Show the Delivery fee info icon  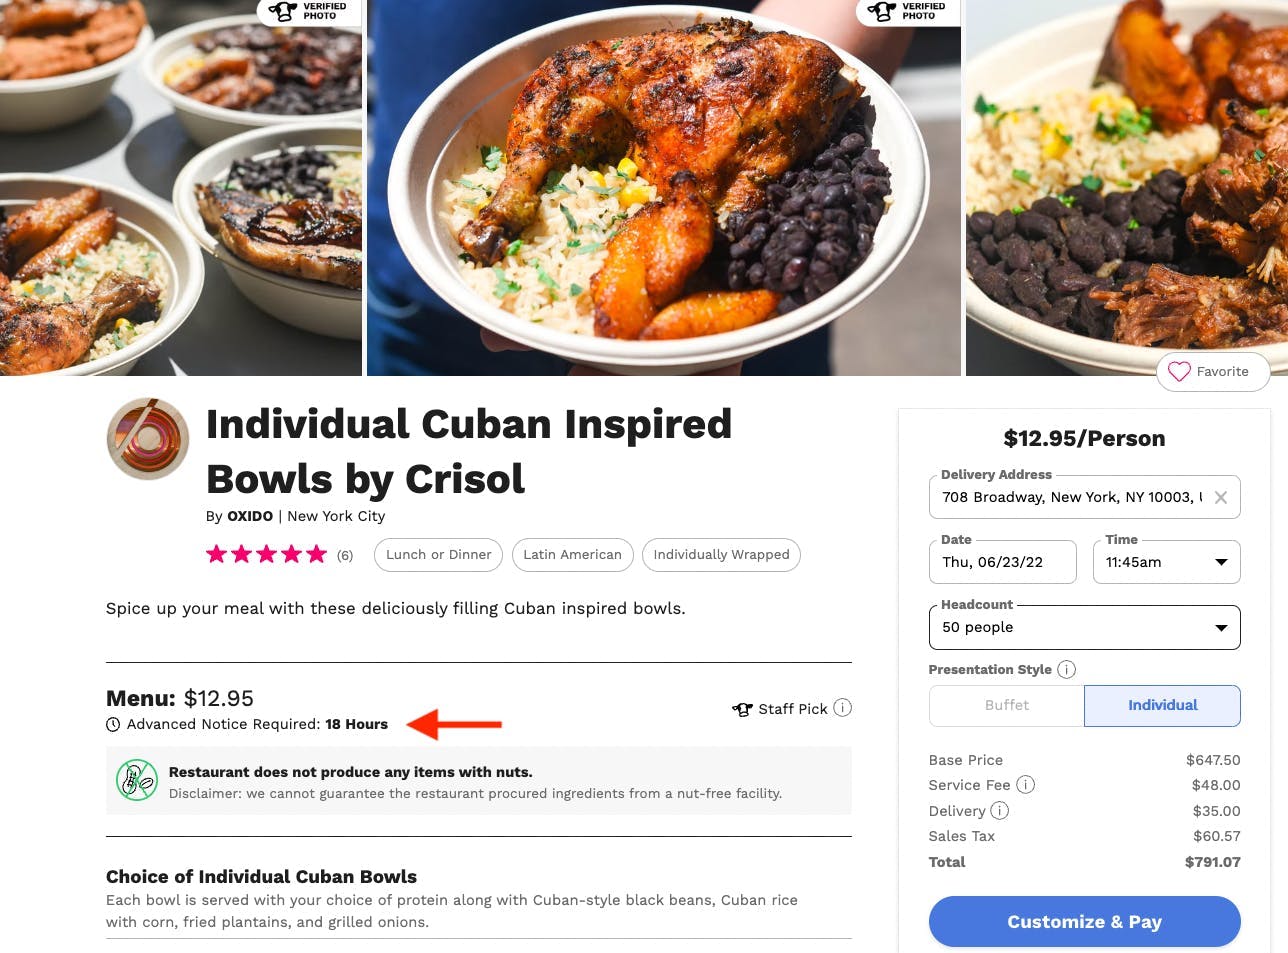tap(1000, 811)
